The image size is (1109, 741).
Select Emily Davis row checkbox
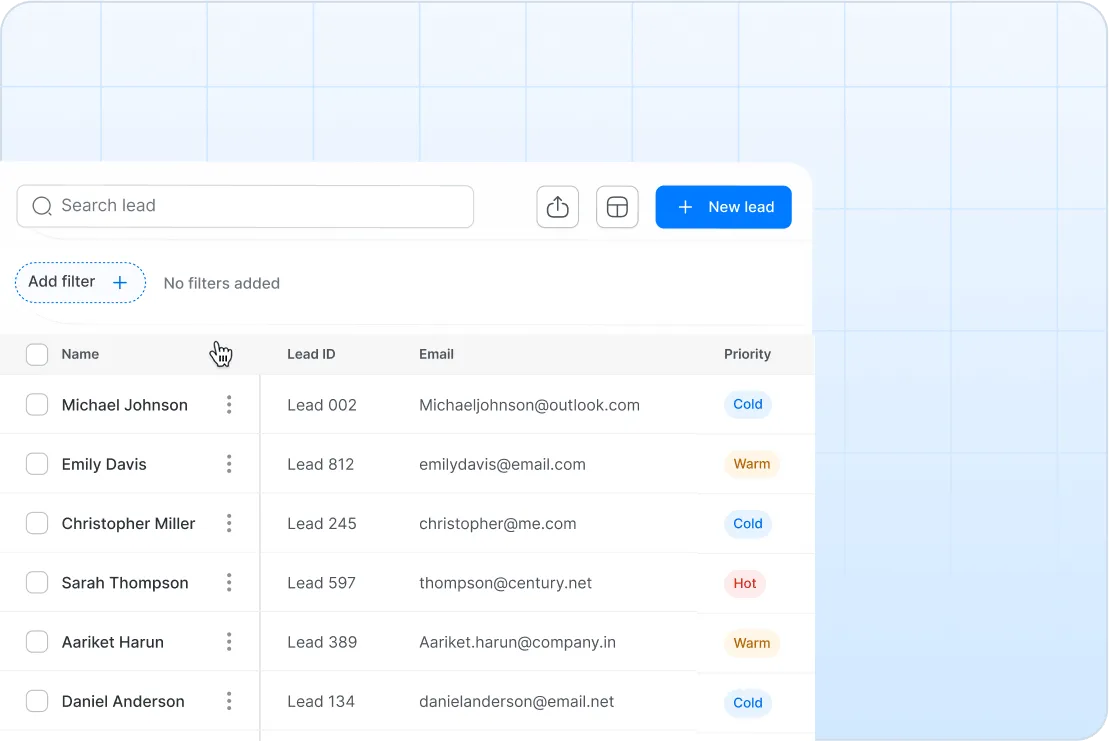point(37,464)
